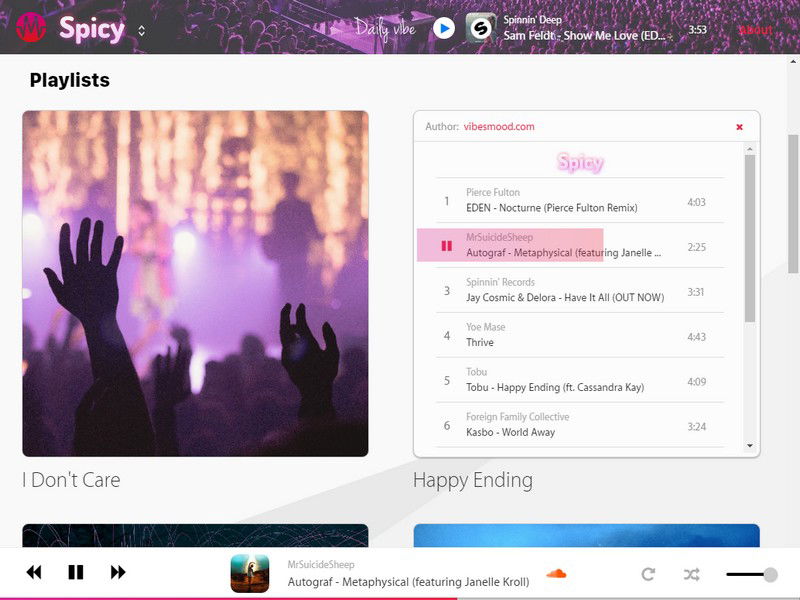Click the Spinnin' Deep track artwork
This screenshot has width=800, height=600.
click(x=481, y=28)
